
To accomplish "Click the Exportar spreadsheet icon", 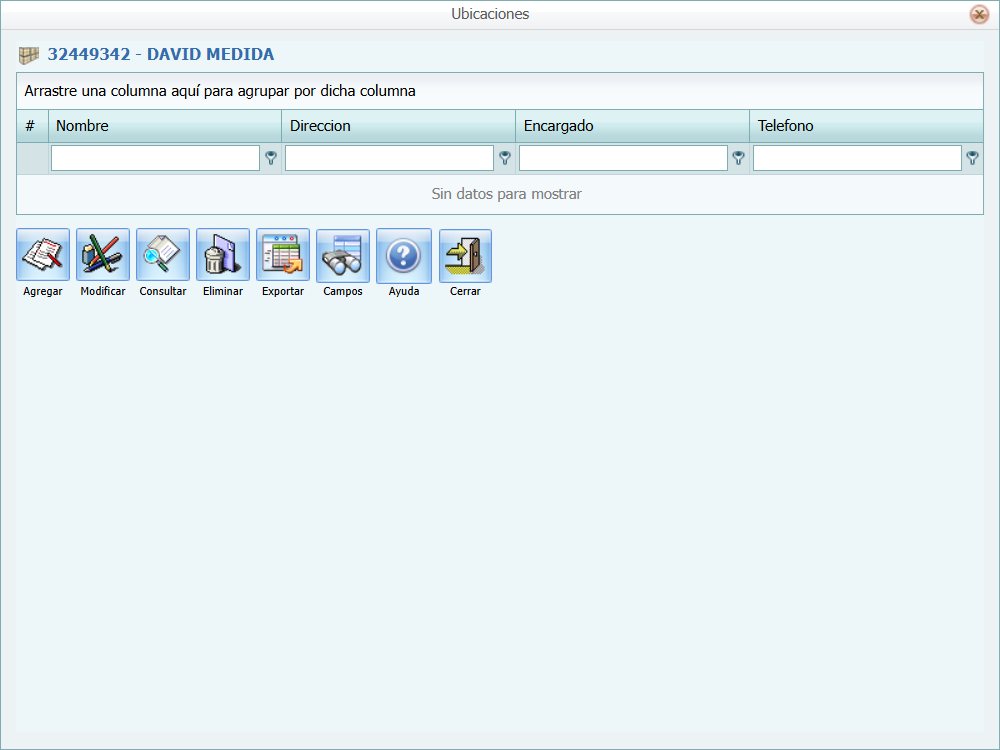I will (283, 255).
